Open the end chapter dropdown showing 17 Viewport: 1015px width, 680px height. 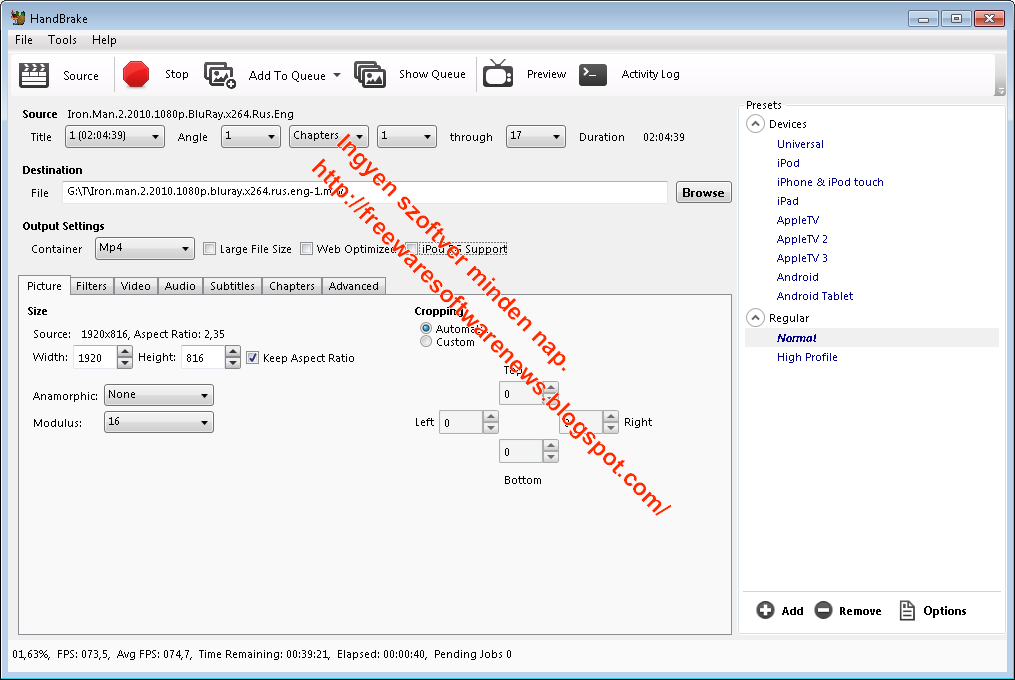tap(535, 137)
